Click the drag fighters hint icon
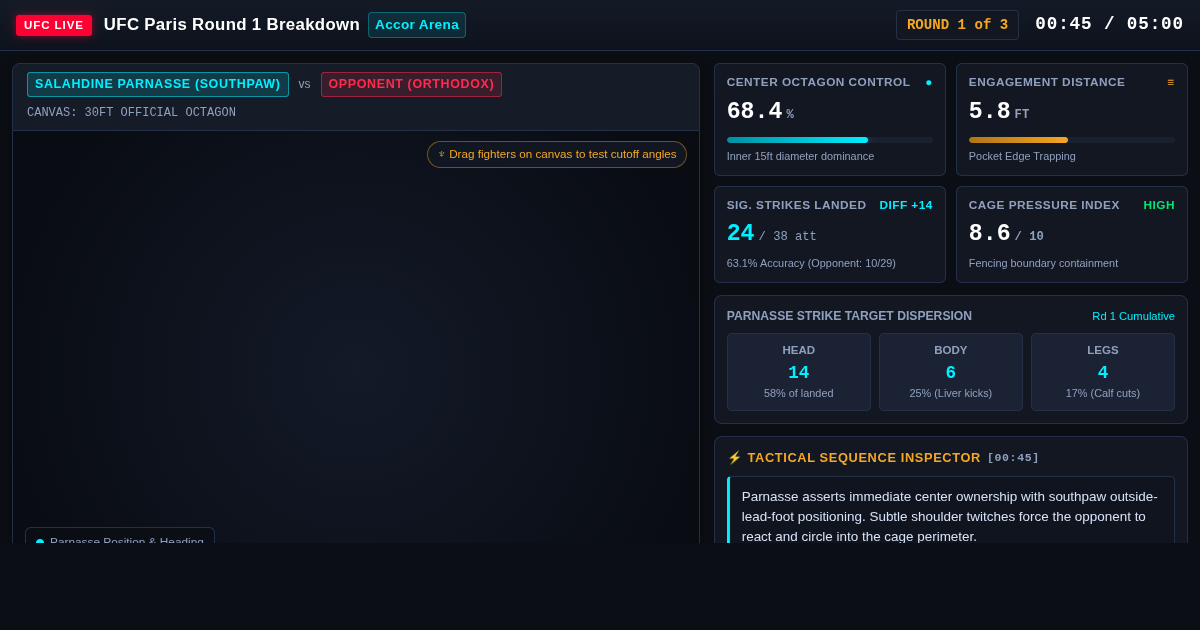Viewport: 1200px width, 630px height. [x=442, y=154]
